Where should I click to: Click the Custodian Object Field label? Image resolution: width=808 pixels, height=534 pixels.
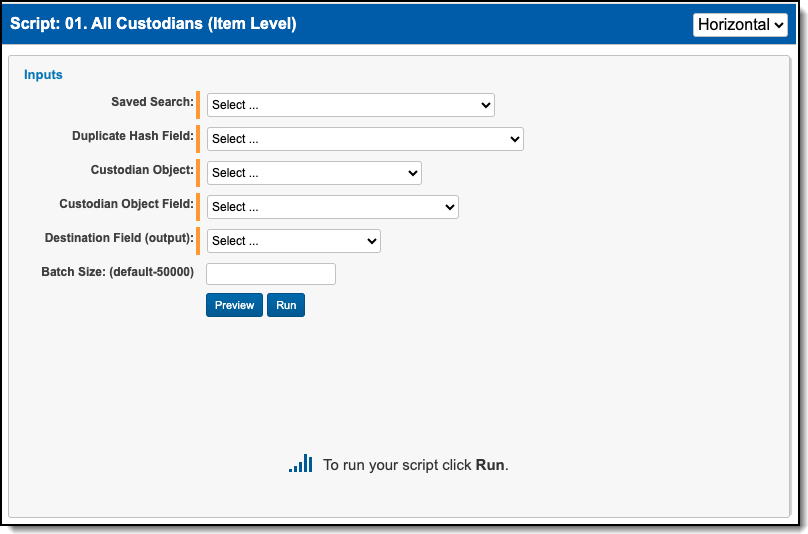126,204
